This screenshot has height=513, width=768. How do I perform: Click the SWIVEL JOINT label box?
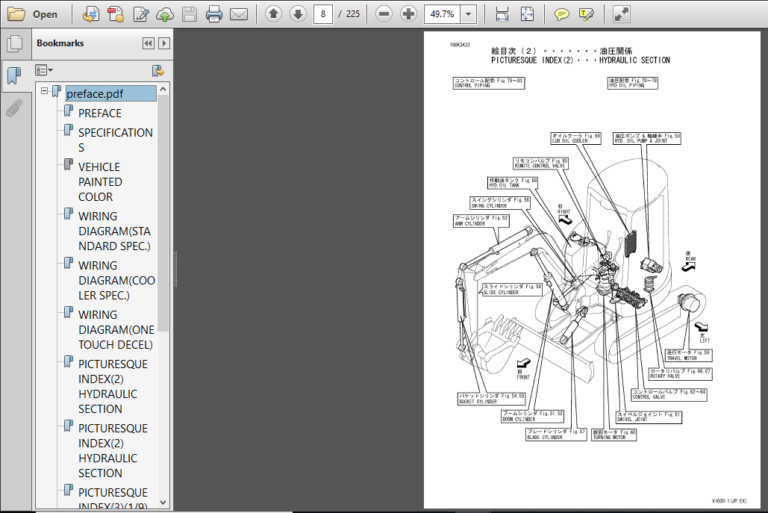pos(648,417)
